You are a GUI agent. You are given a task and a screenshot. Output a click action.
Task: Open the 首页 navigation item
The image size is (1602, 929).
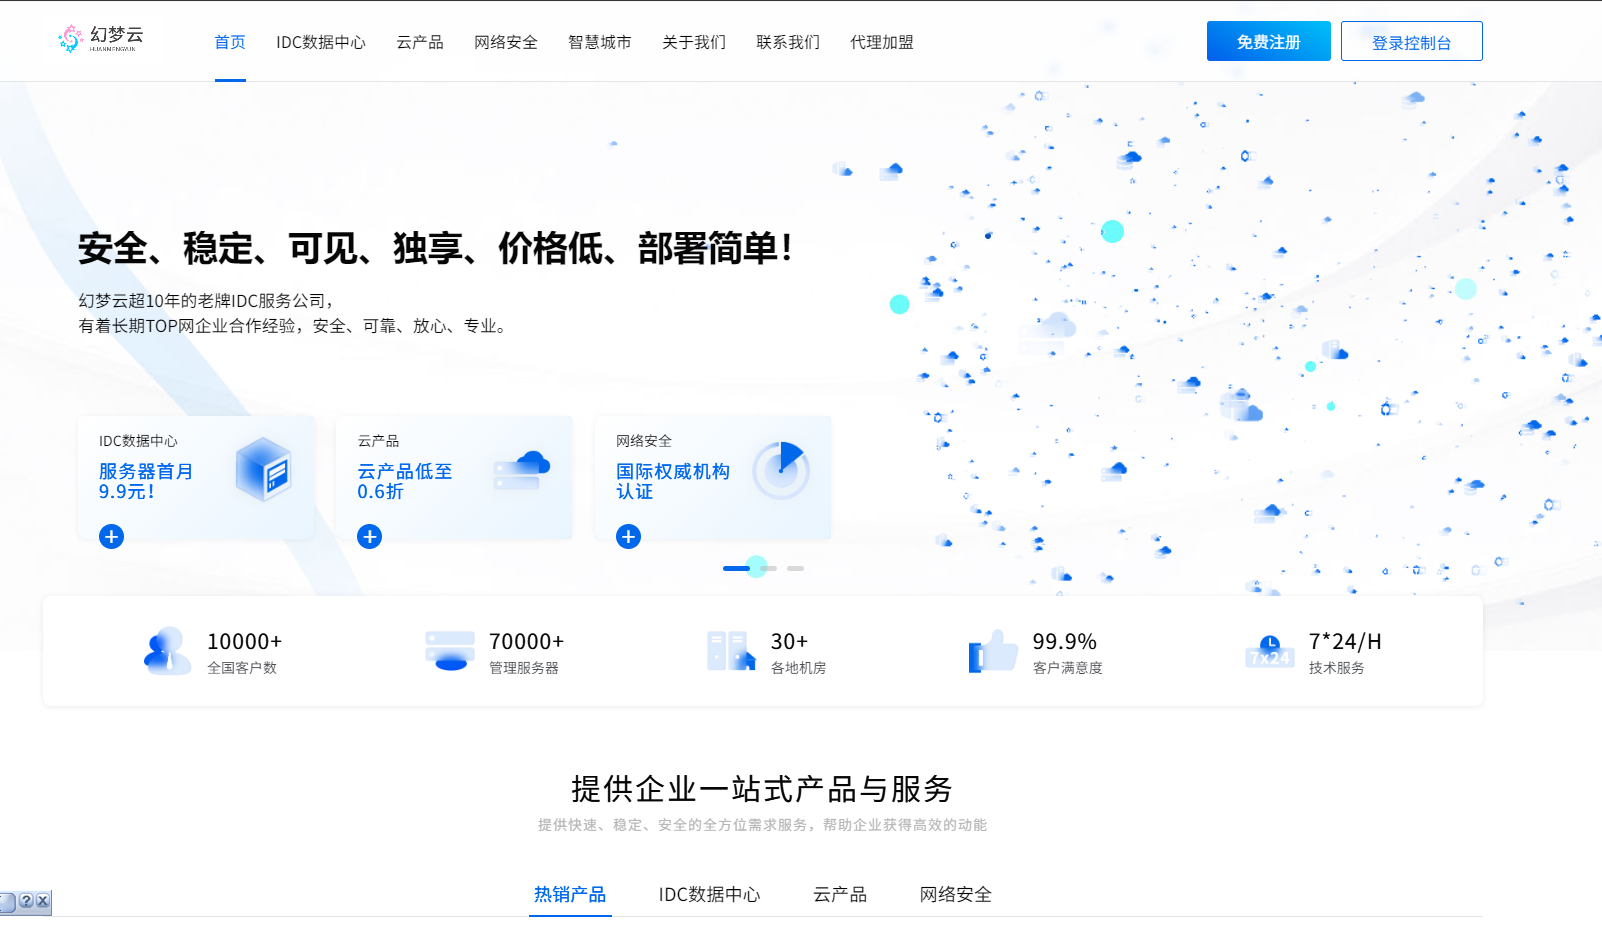click(230, 42)
